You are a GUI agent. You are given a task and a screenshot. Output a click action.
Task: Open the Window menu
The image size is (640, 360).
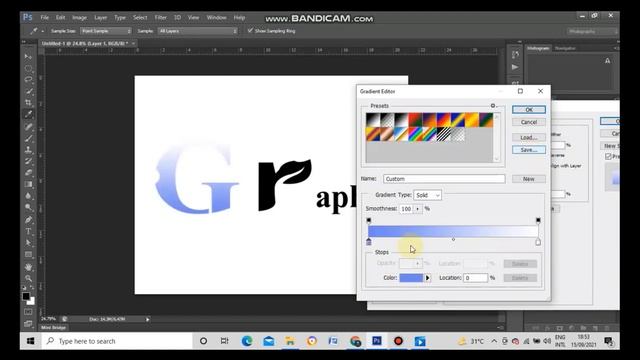click(216, 18)
